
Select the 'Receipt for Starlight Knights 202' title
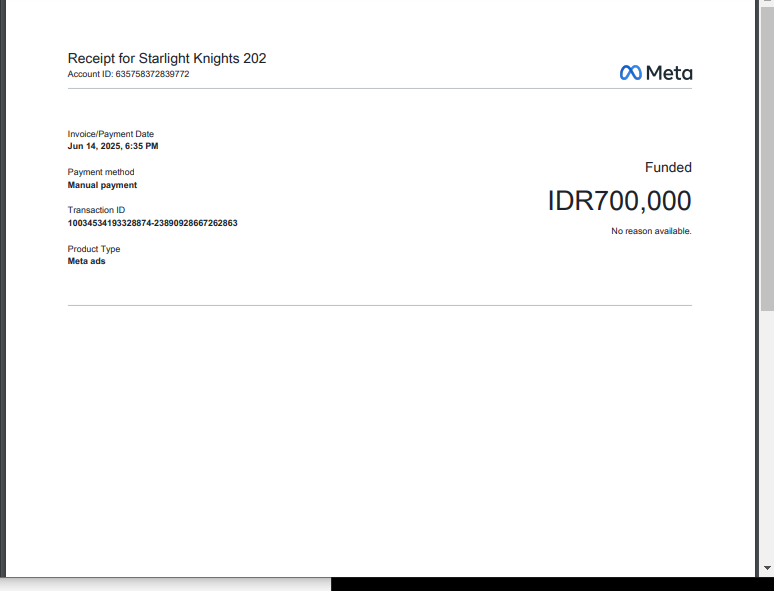pyautogui.click(x=167, y=58)
